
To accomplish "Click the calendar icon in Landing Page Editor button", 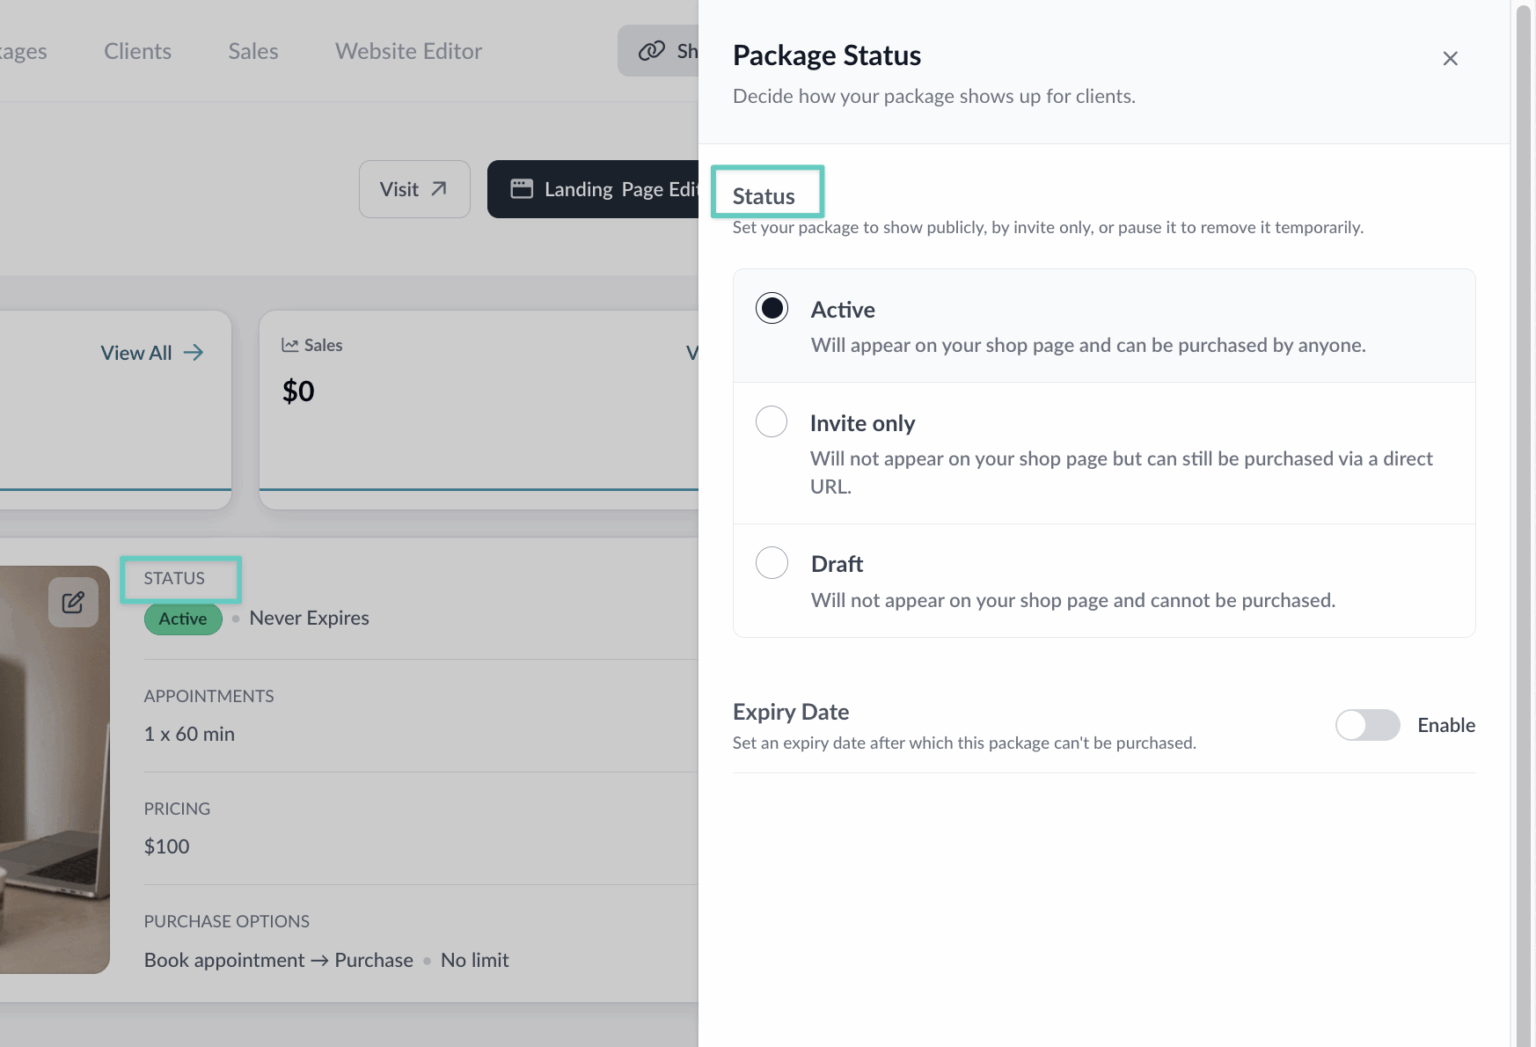I will pos(521,188).
